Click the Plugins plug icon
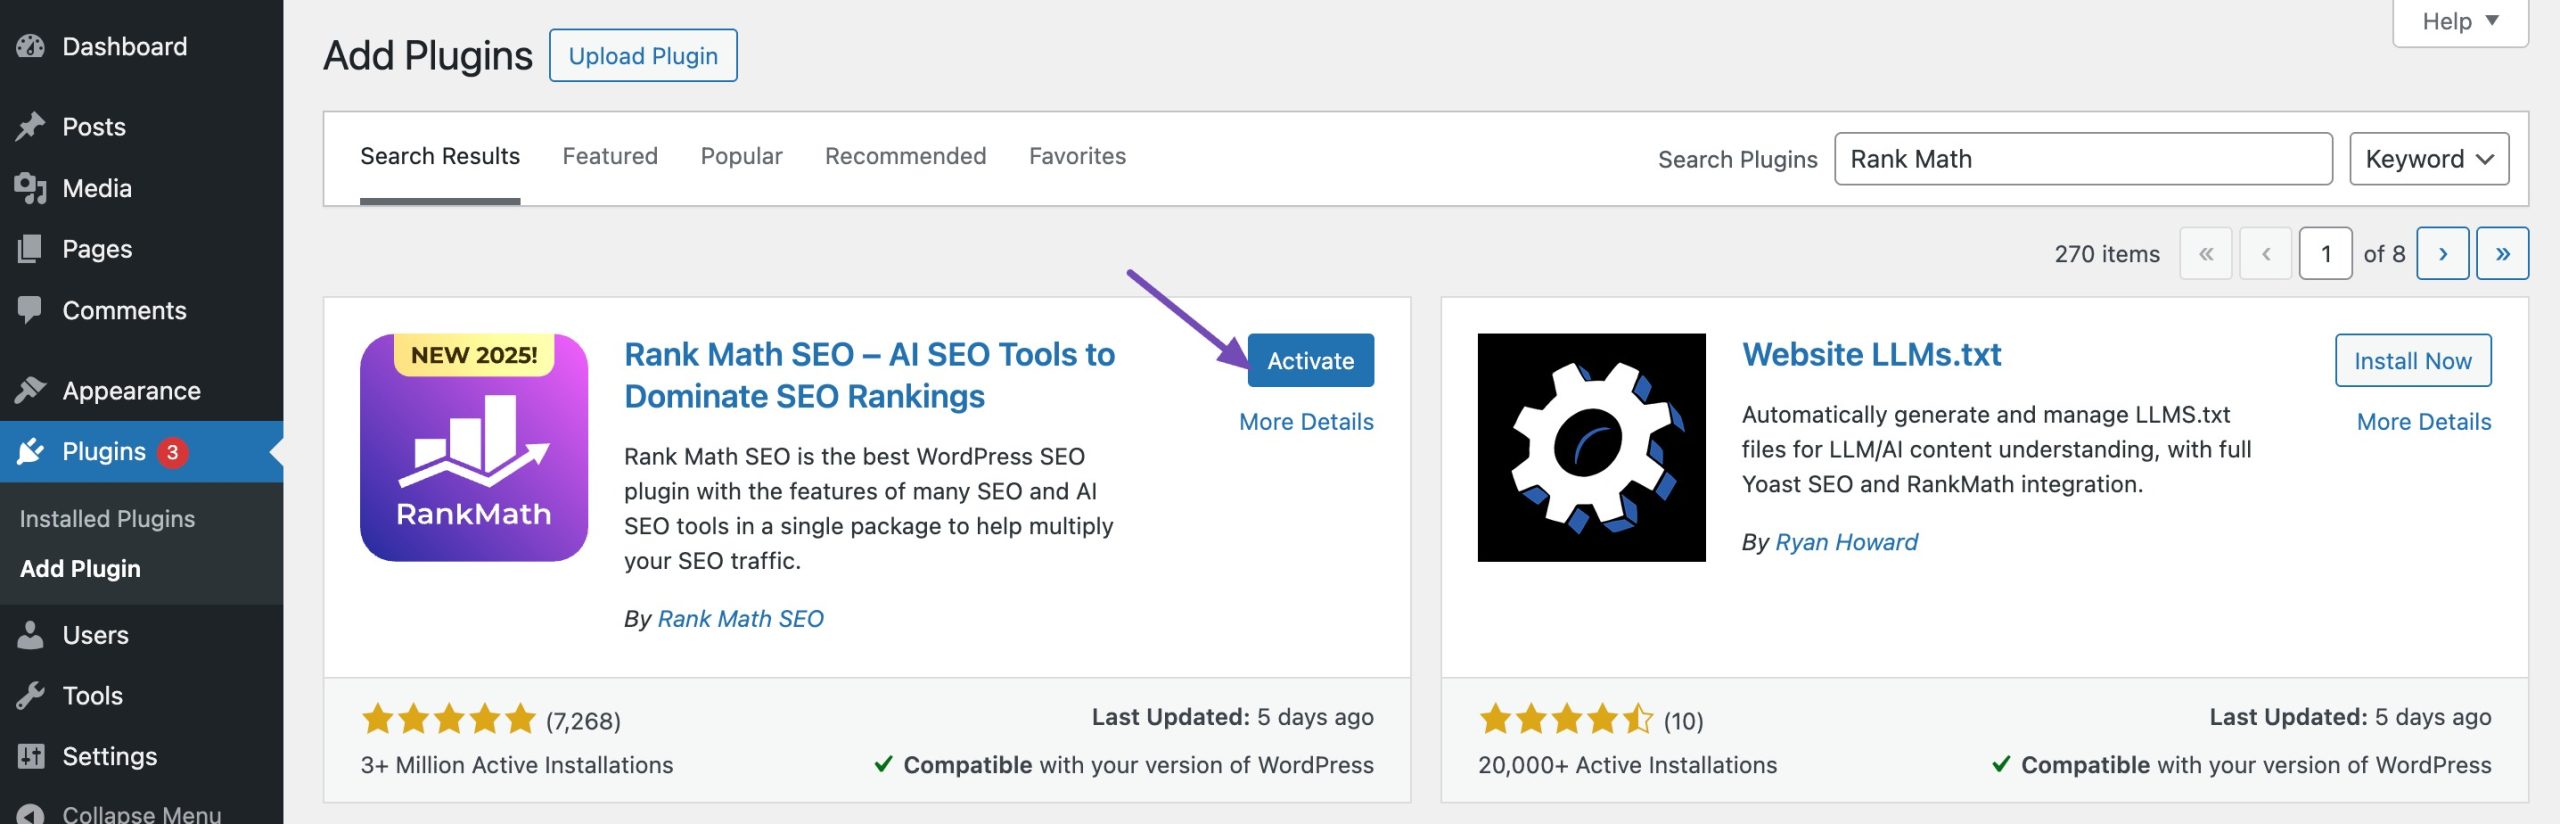This screenshot has height=824, width=2560. tap(31, 451)
